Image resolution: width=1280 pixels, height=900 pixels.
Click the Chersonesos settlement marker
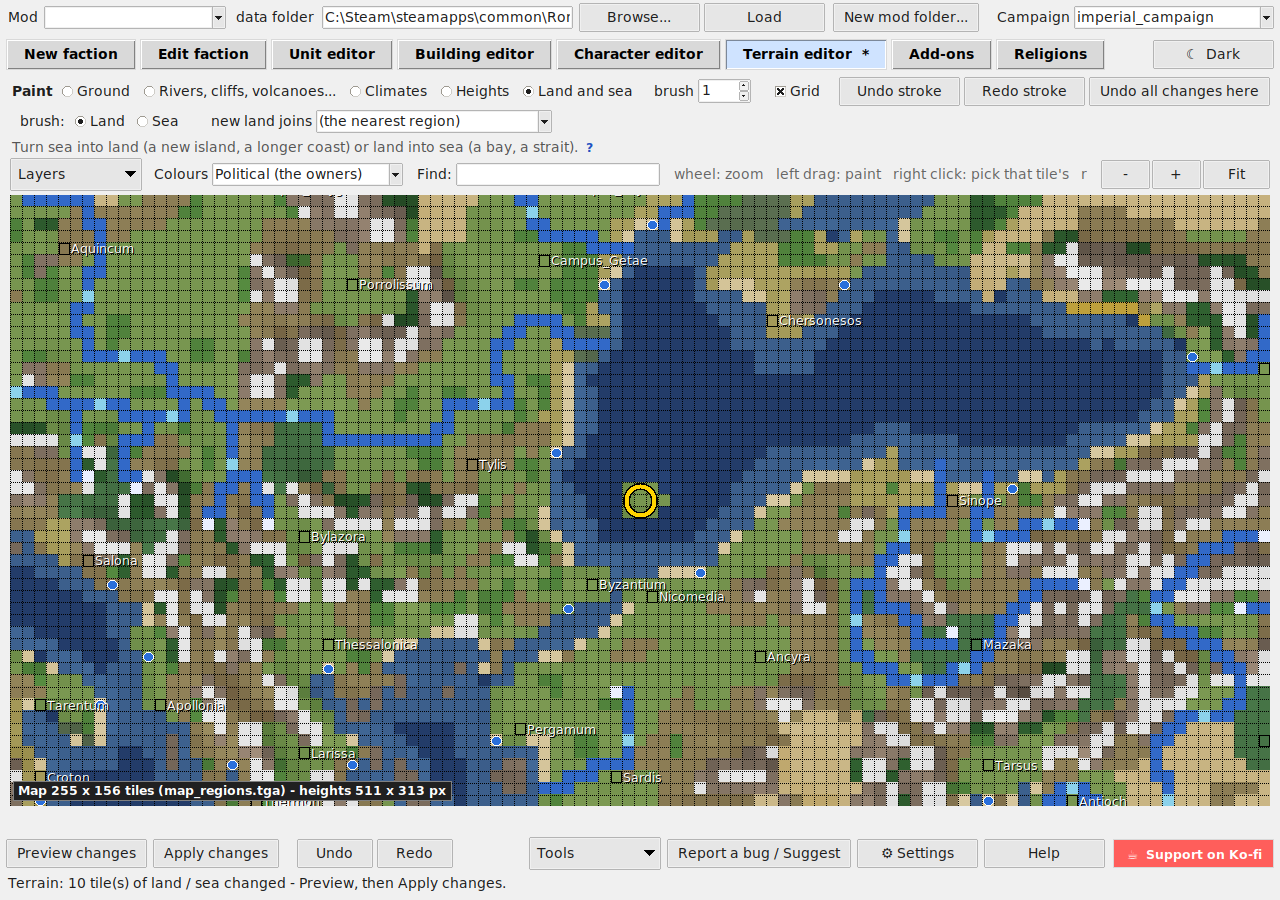point(772,321)
